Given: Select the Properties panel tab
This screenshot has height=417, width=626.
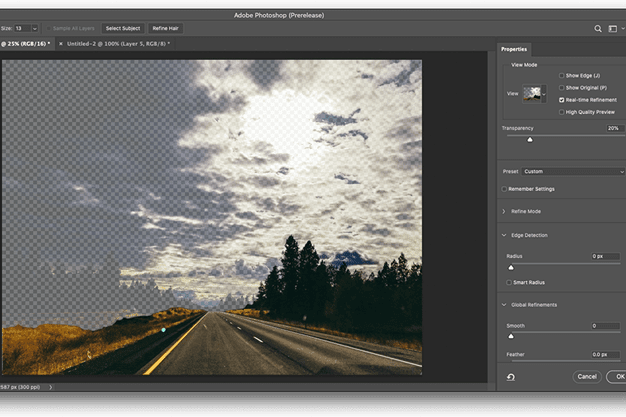Looking at the screenshot, I should pyautogui.click(x=514, y=49).
